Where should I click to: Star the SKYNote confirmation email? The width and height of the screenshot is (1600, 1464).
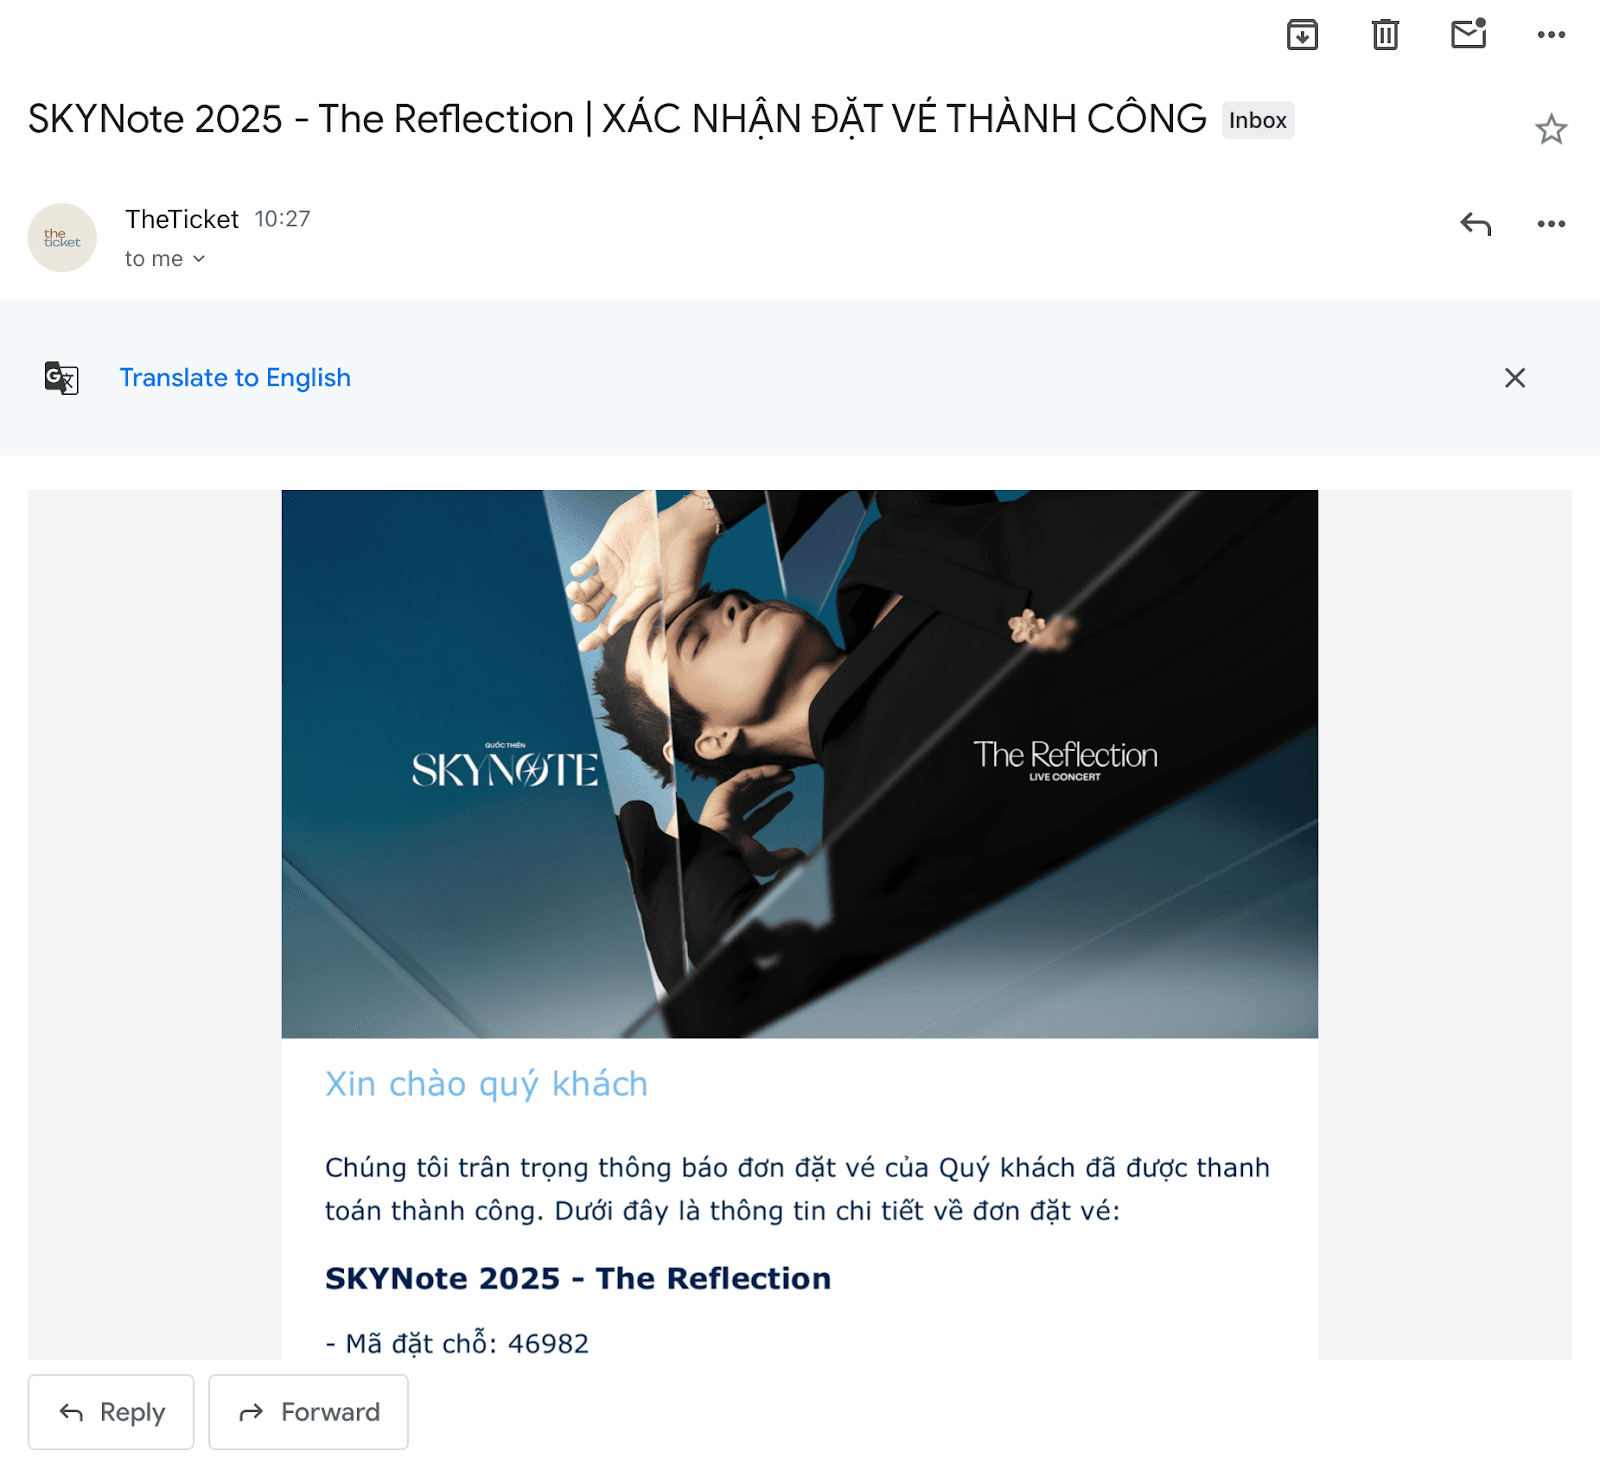[x=1551, y=129]
